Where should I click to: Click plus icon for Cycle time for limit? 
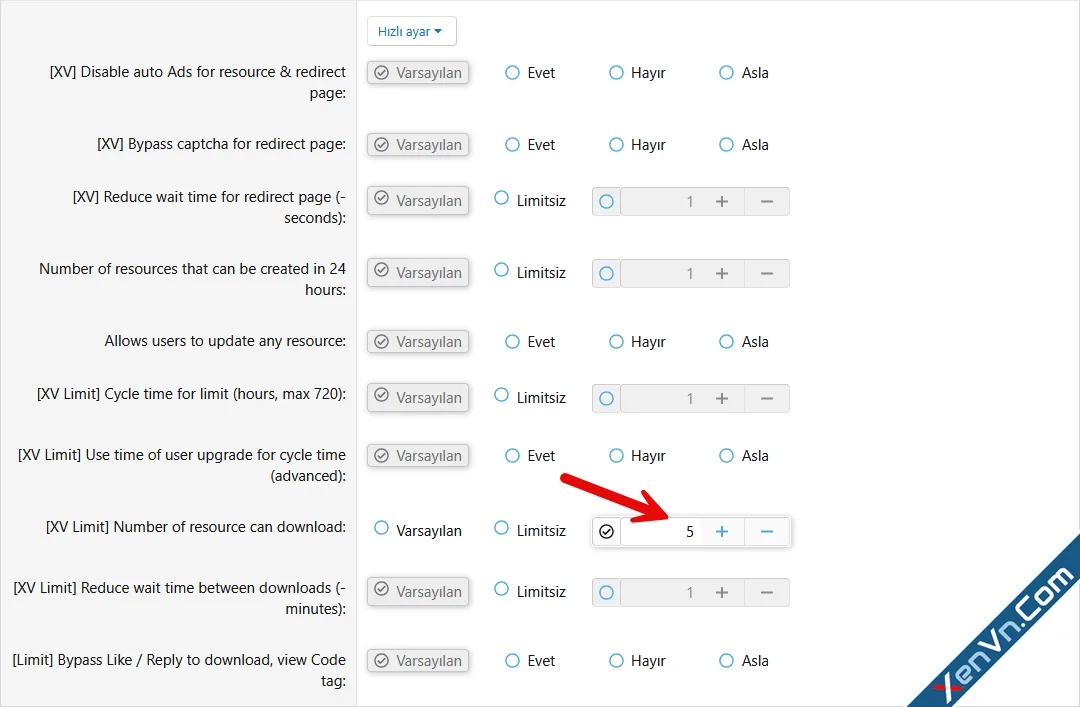(722, 399)
